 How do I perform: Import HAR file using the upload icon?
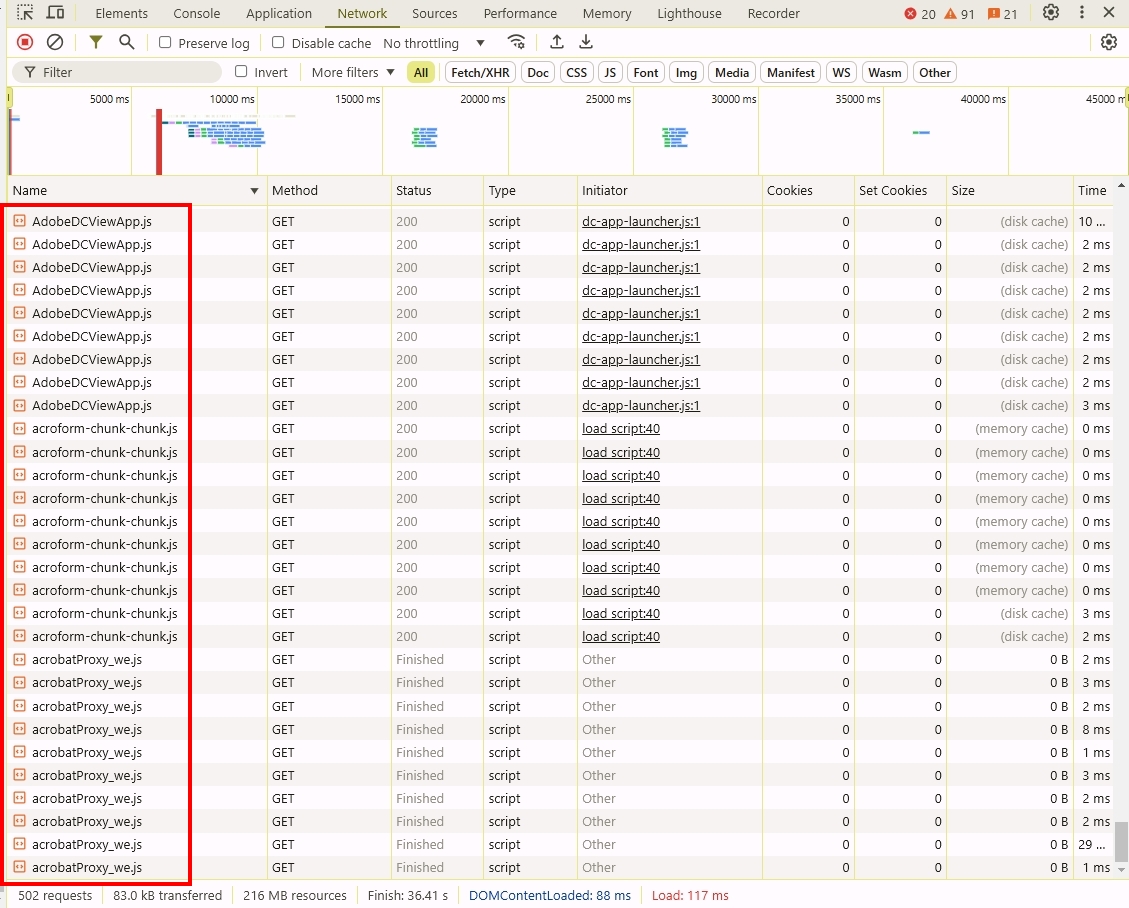556,42
